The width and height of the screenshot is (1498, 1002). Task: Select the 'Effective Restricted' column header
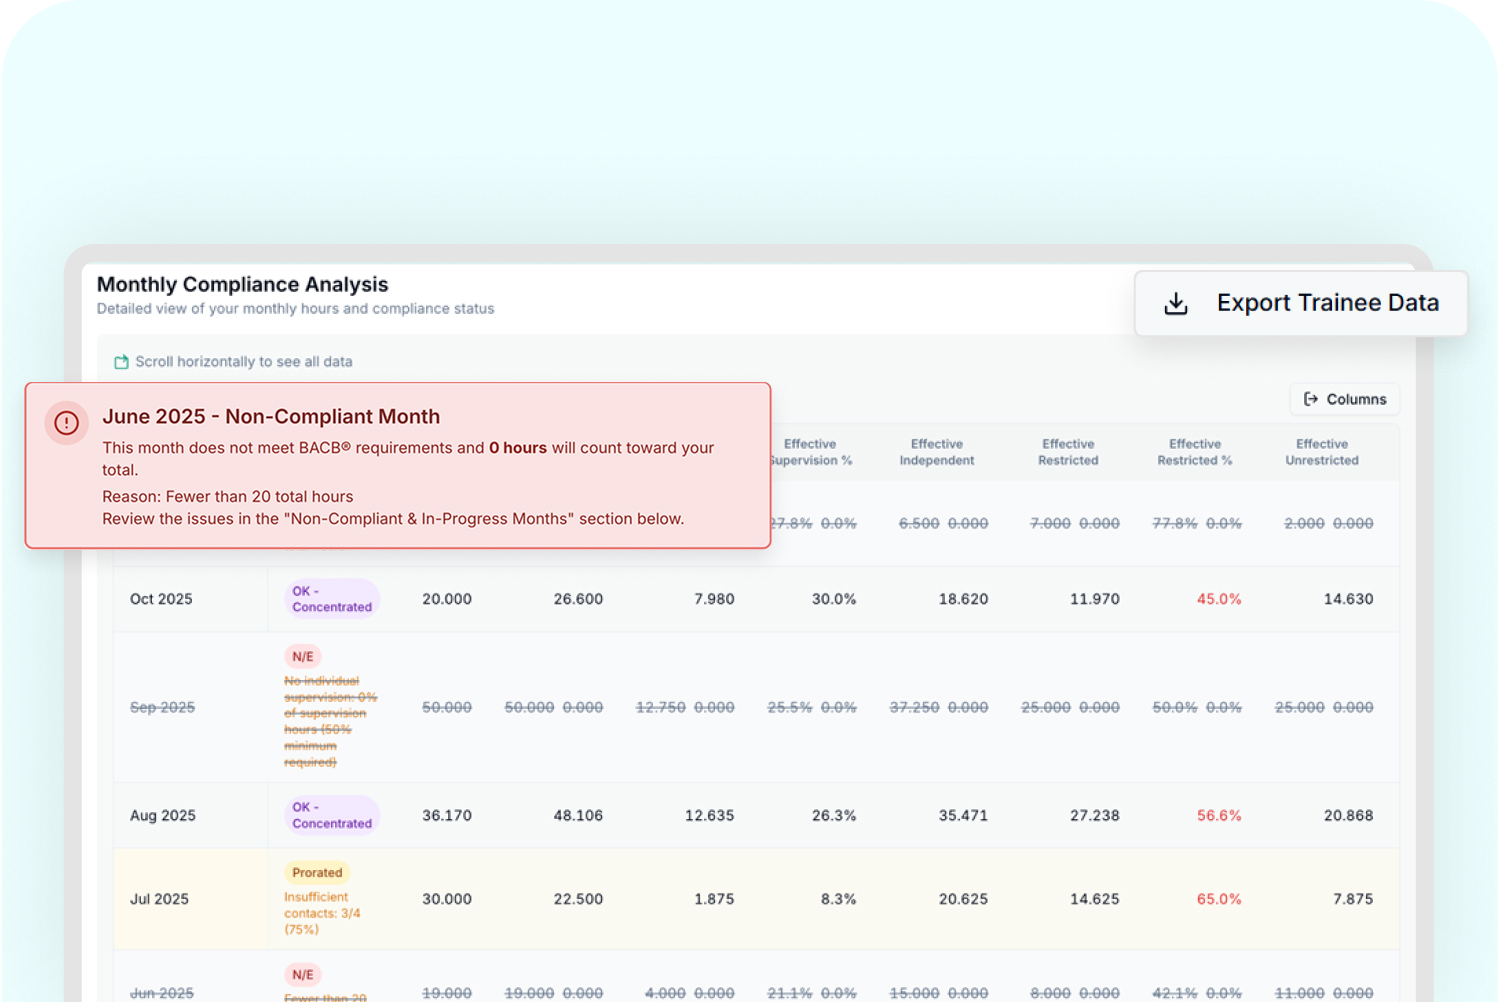coord(1068,452)
